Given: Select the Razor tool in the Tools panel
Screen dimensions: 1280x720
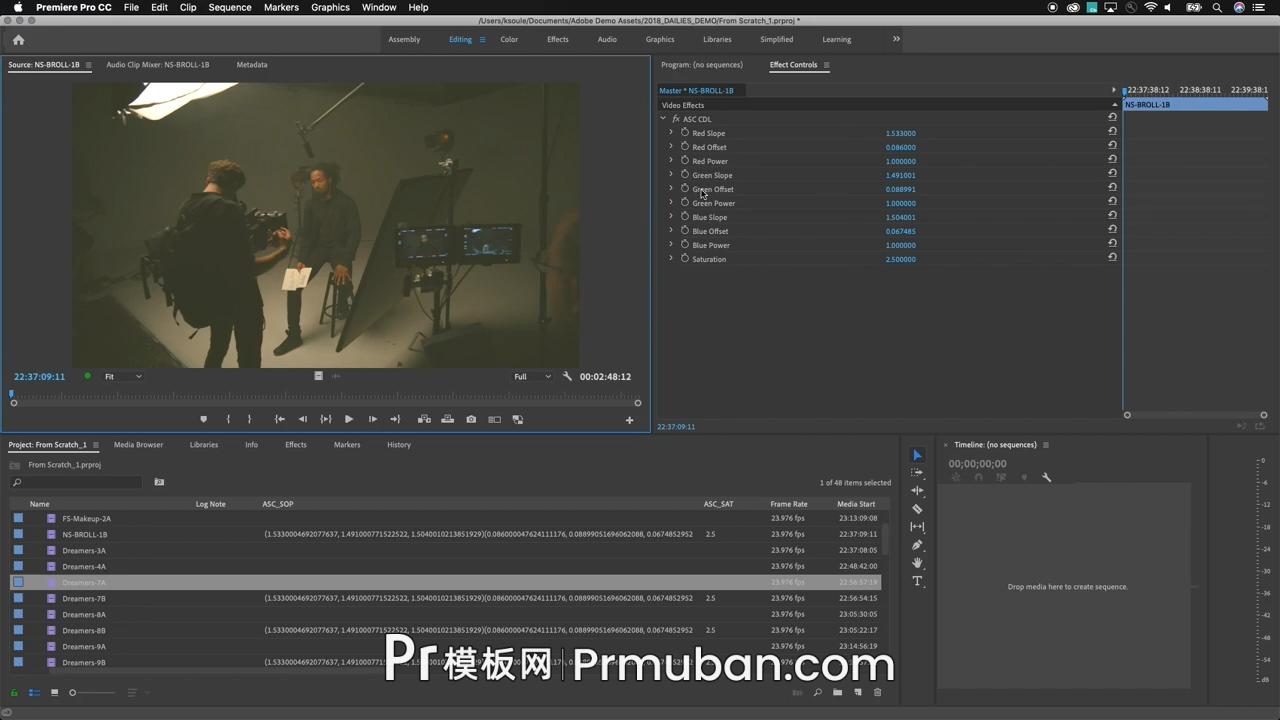Looking at the screenshot, I should click(x=917, y=508).
